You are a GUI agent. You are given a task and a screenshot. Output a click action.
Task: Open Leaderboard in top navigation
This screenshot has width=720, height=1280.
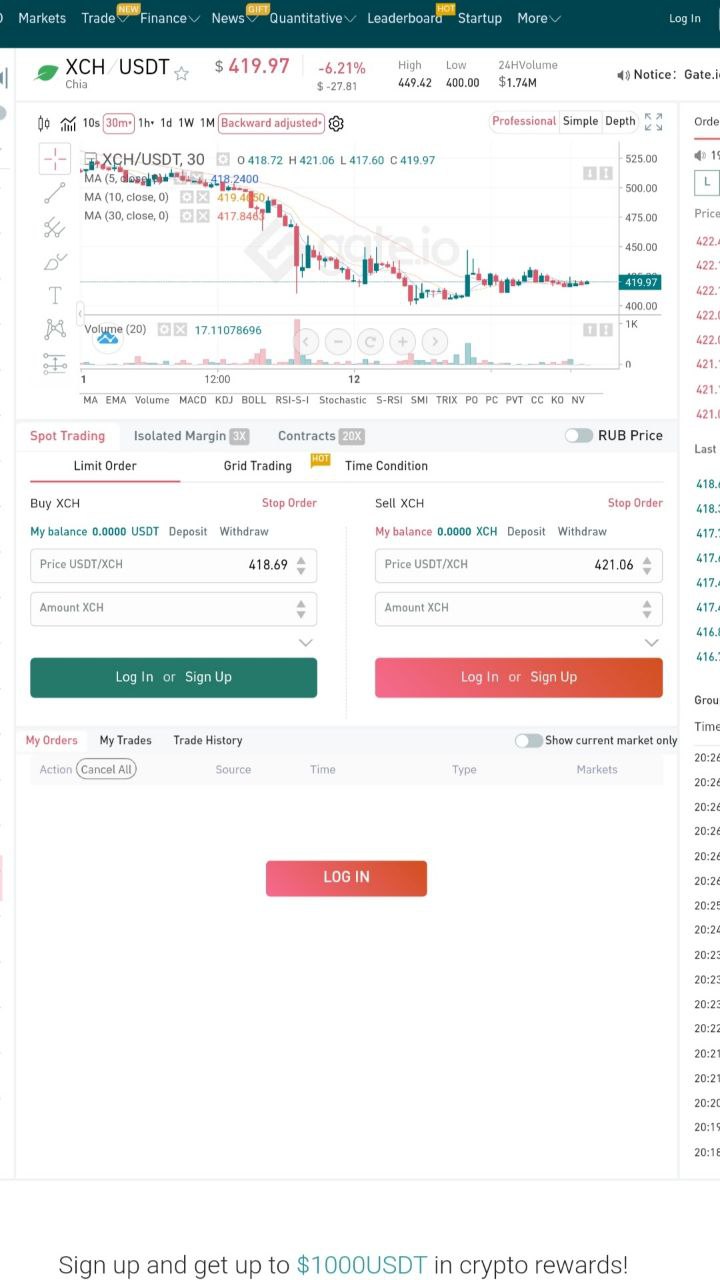click(x=404, y=18)
